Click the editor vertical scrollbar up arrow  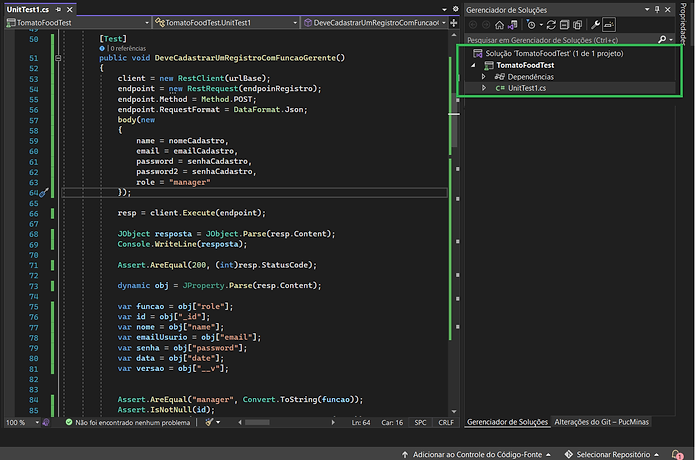454,35
